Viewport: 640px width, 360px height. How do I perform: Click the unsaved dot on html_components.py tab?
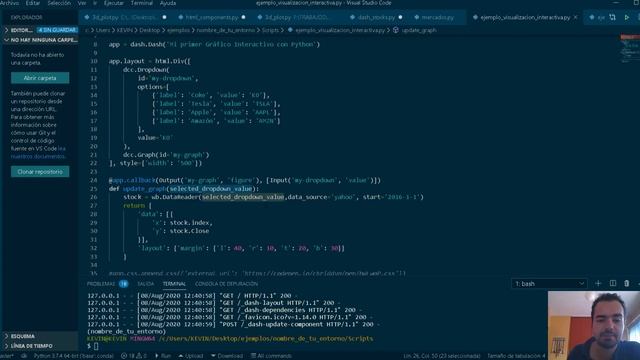coord(243,18)
